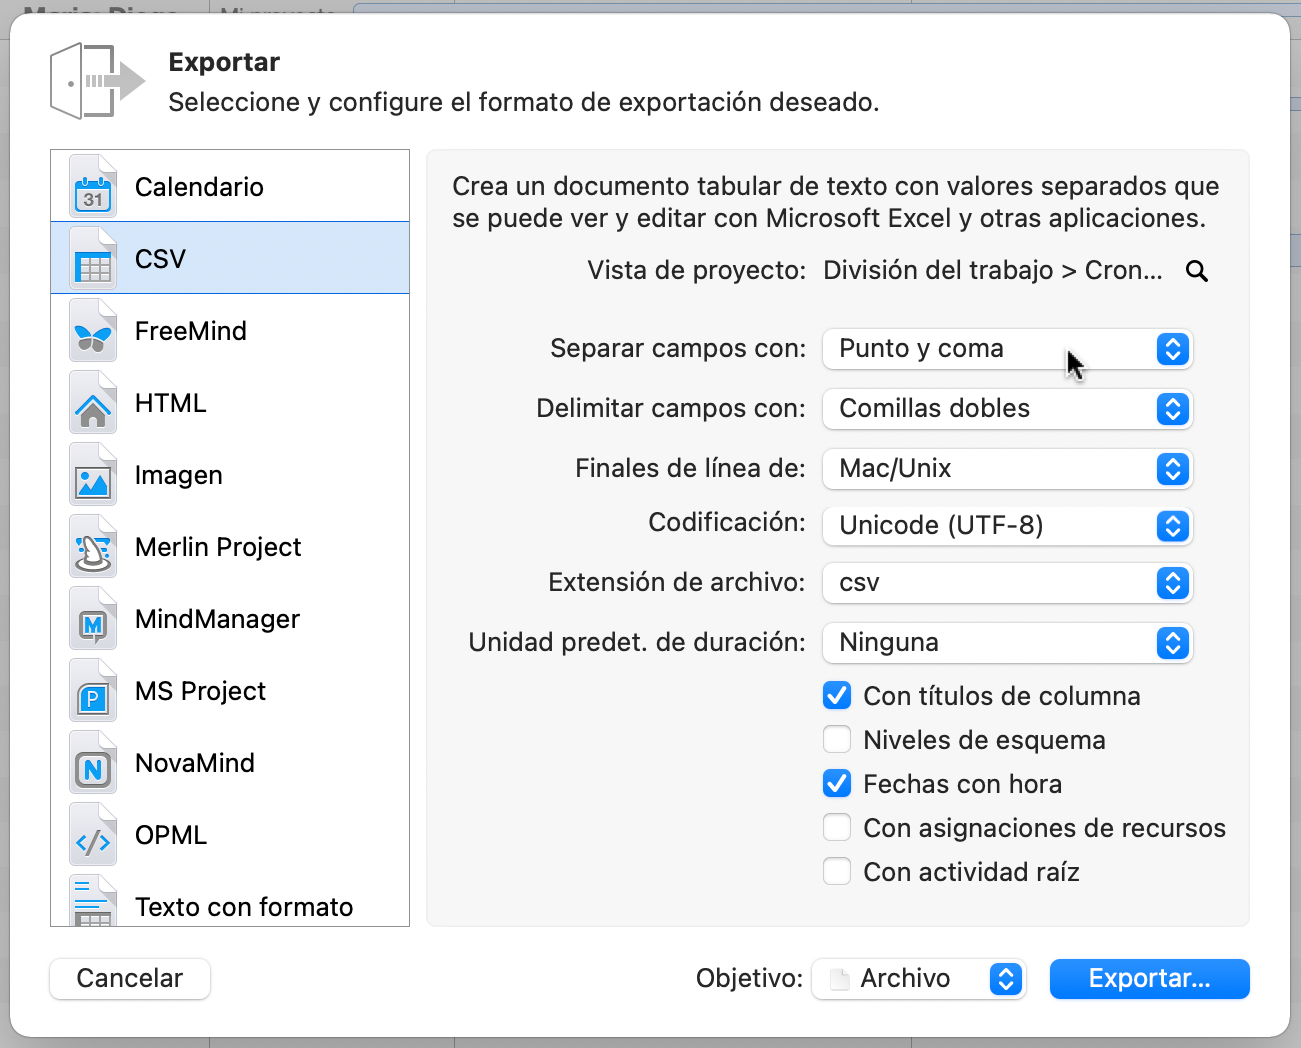Choose the HTML export icon
The height and width of the screenshot is (1048, 1301).
click(92, 403)
